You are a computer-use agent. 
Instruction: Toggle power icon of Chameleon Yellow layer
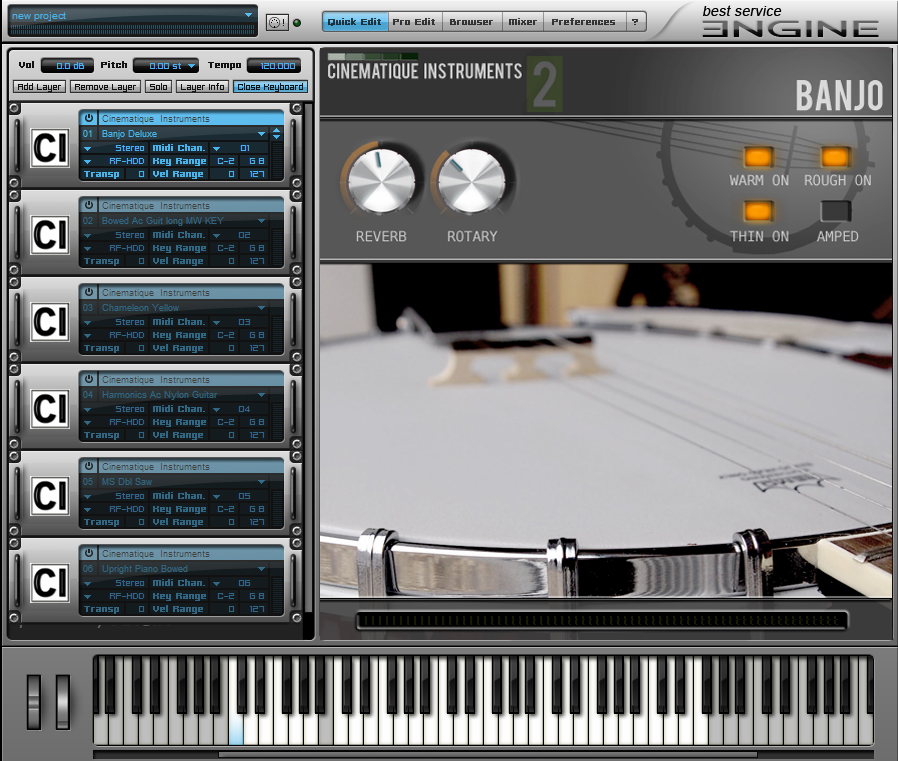[x=89, y=292]
